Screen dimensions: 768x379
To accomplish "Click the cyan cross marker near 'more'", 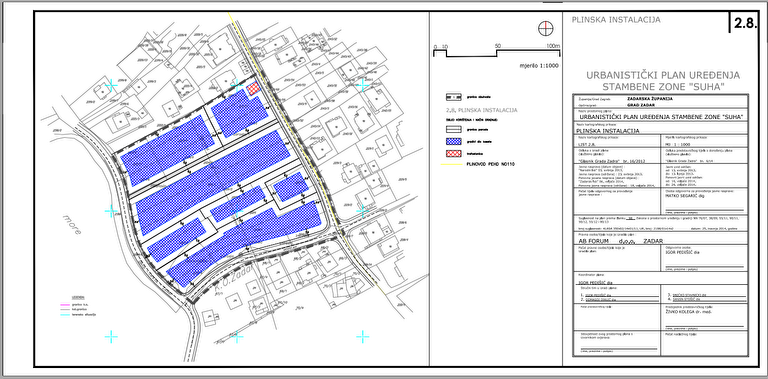I will 111,211.
